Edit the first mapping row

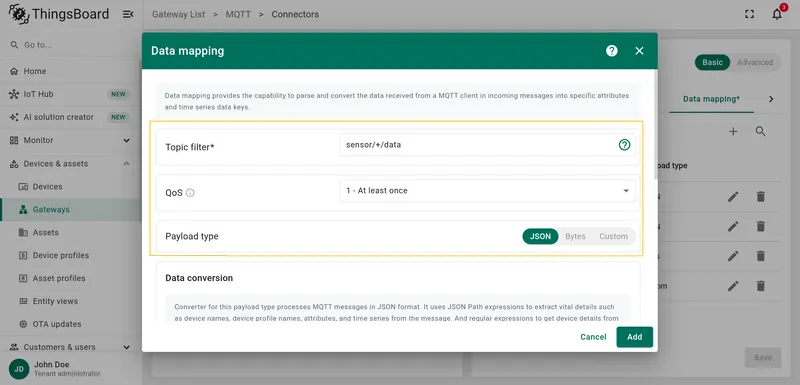(733, 196)
